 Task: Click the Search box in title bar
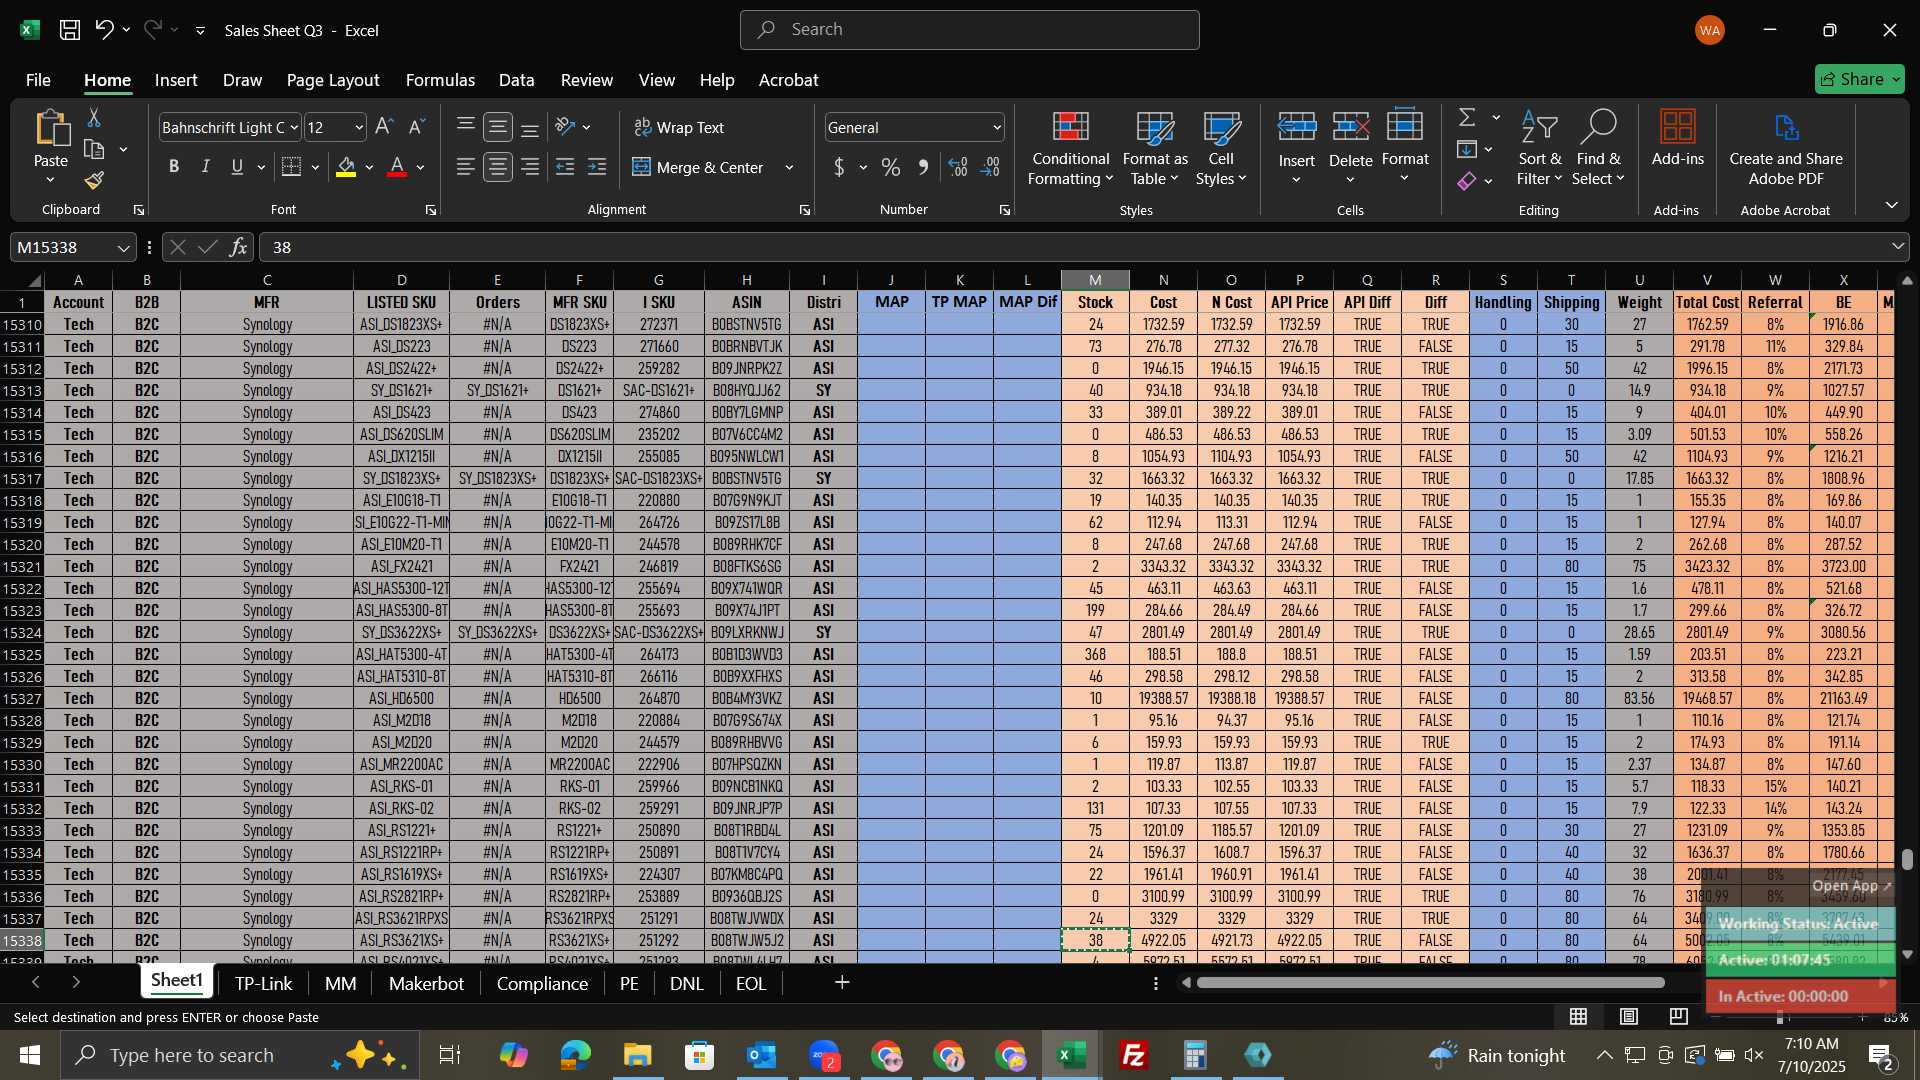click(x=969, y=30)
